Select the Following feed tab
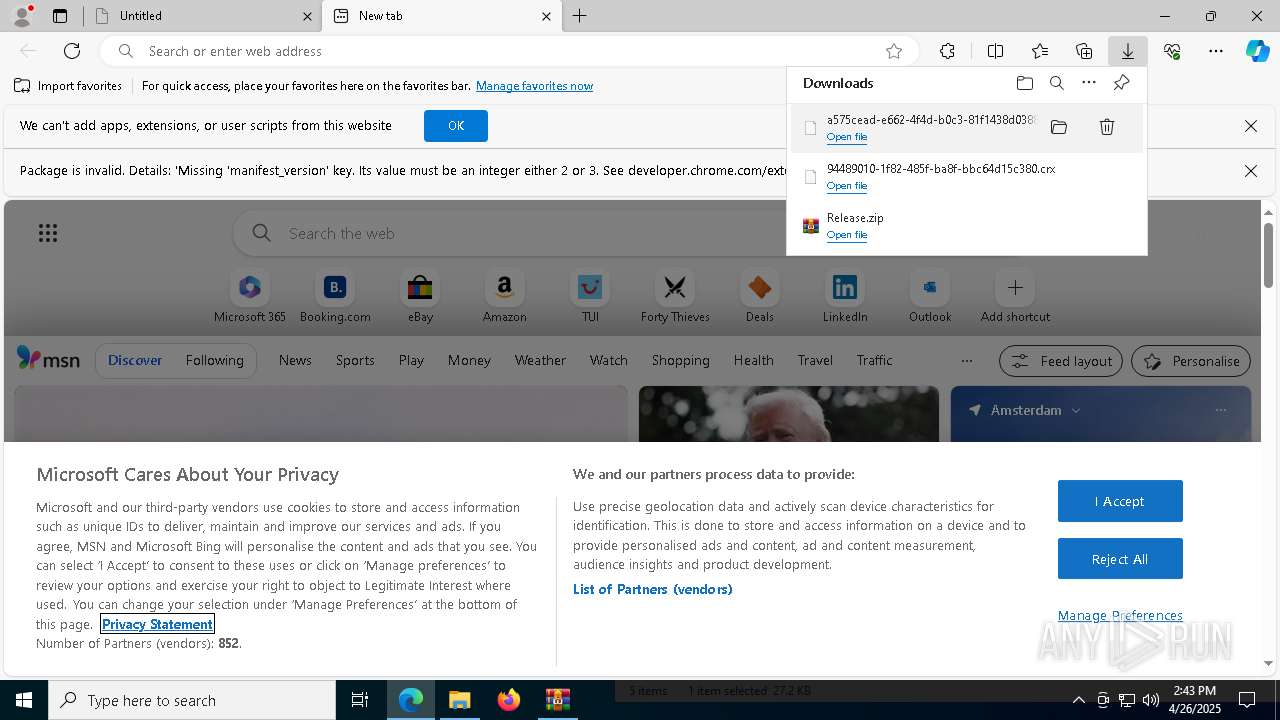This screenshot has height=720, width=1280. (214, 361)
